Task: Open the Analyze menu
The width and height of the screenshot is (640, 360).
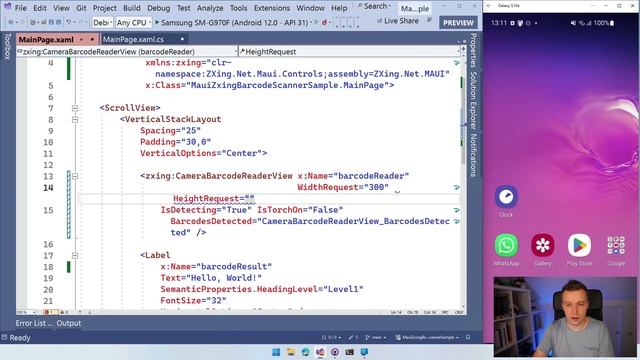Action: tap(210, 8)
